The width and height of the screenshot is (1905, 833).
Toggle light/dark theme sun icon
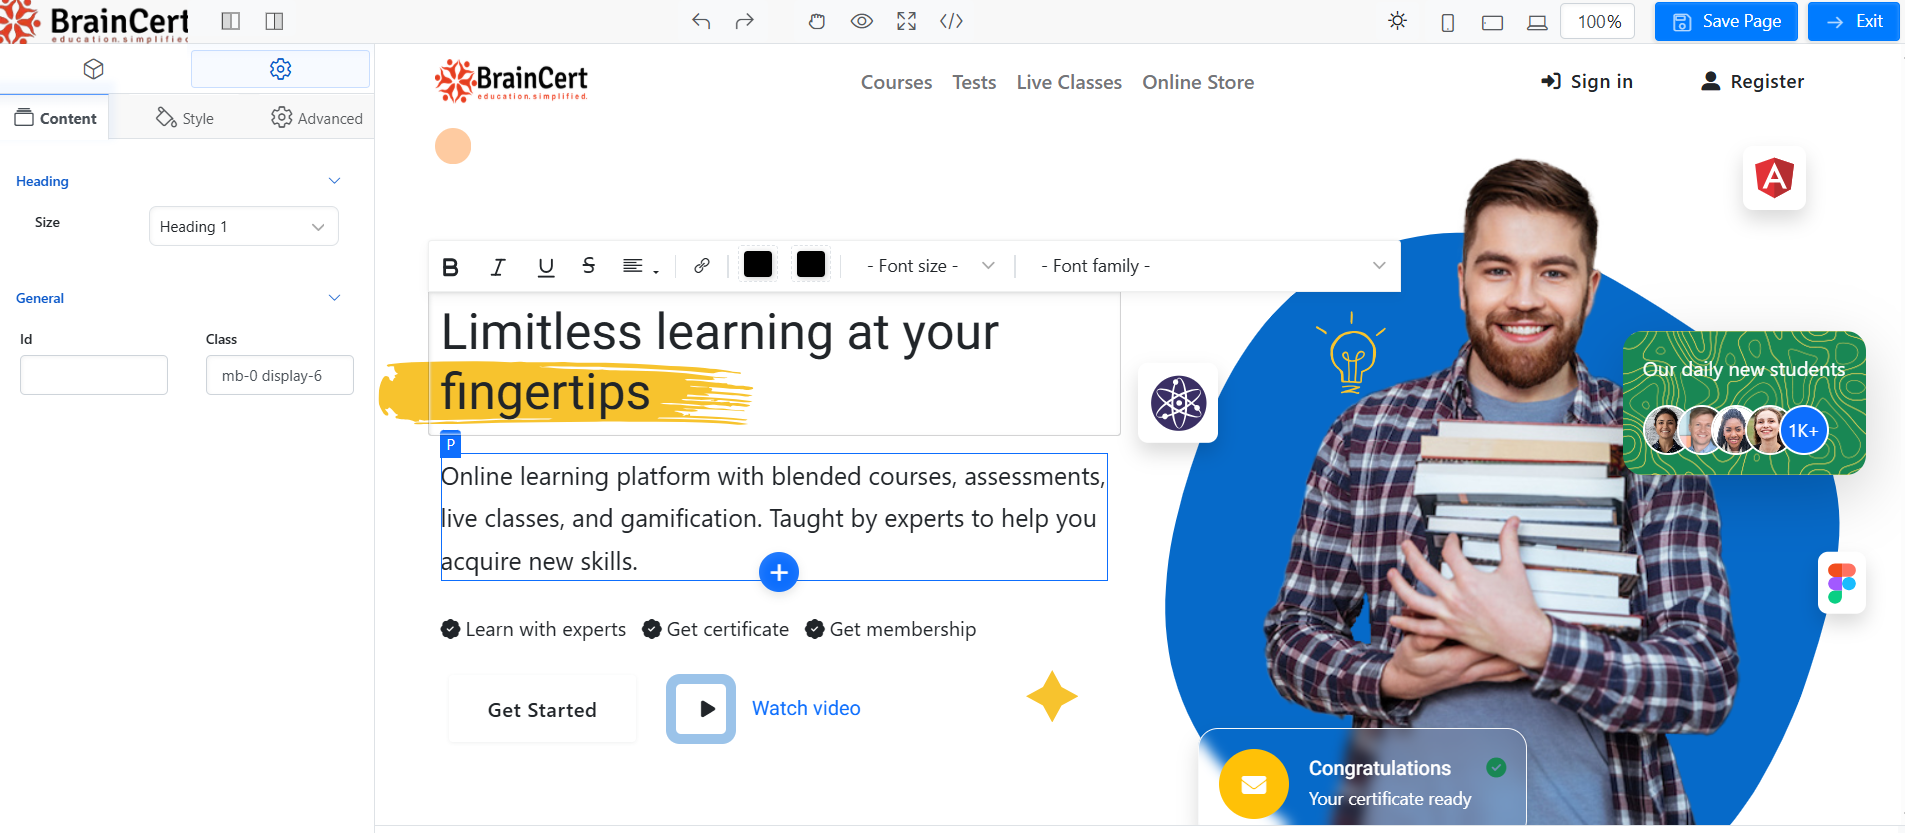[1398, 21]
